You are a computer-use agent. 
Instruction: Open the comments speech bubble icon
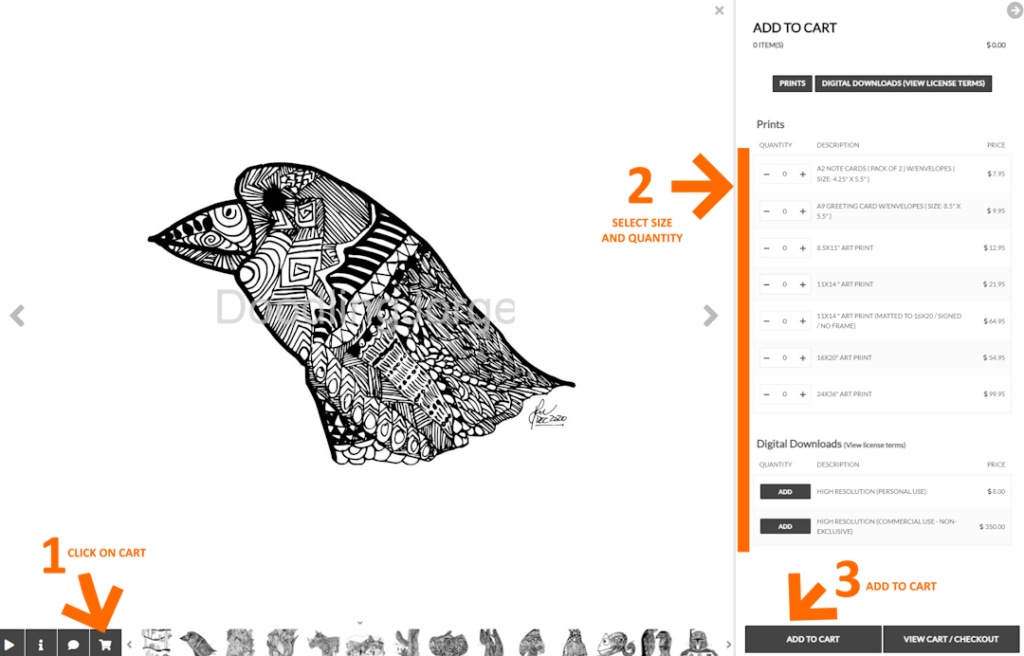point(73,644)
